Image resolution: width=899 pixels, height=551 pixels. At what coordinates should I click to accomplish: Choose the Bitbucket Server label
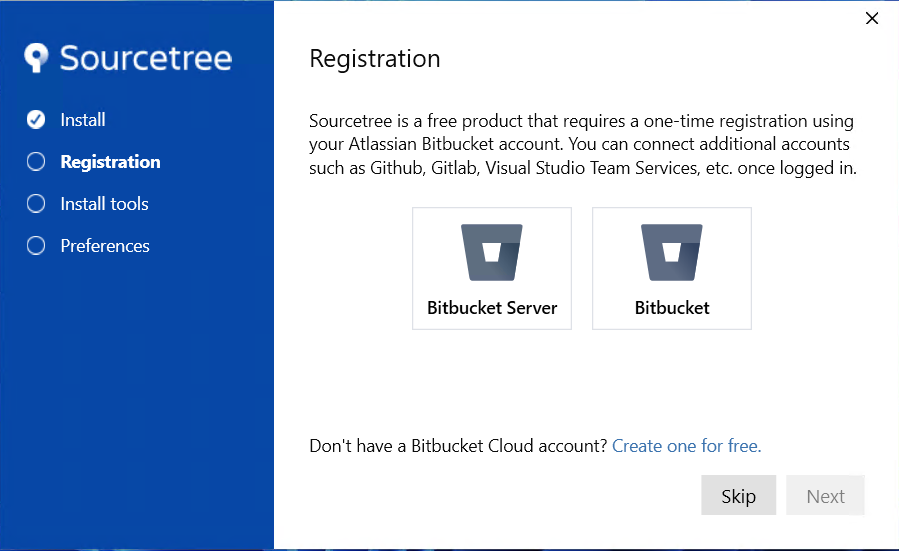[x=492, y=308]
